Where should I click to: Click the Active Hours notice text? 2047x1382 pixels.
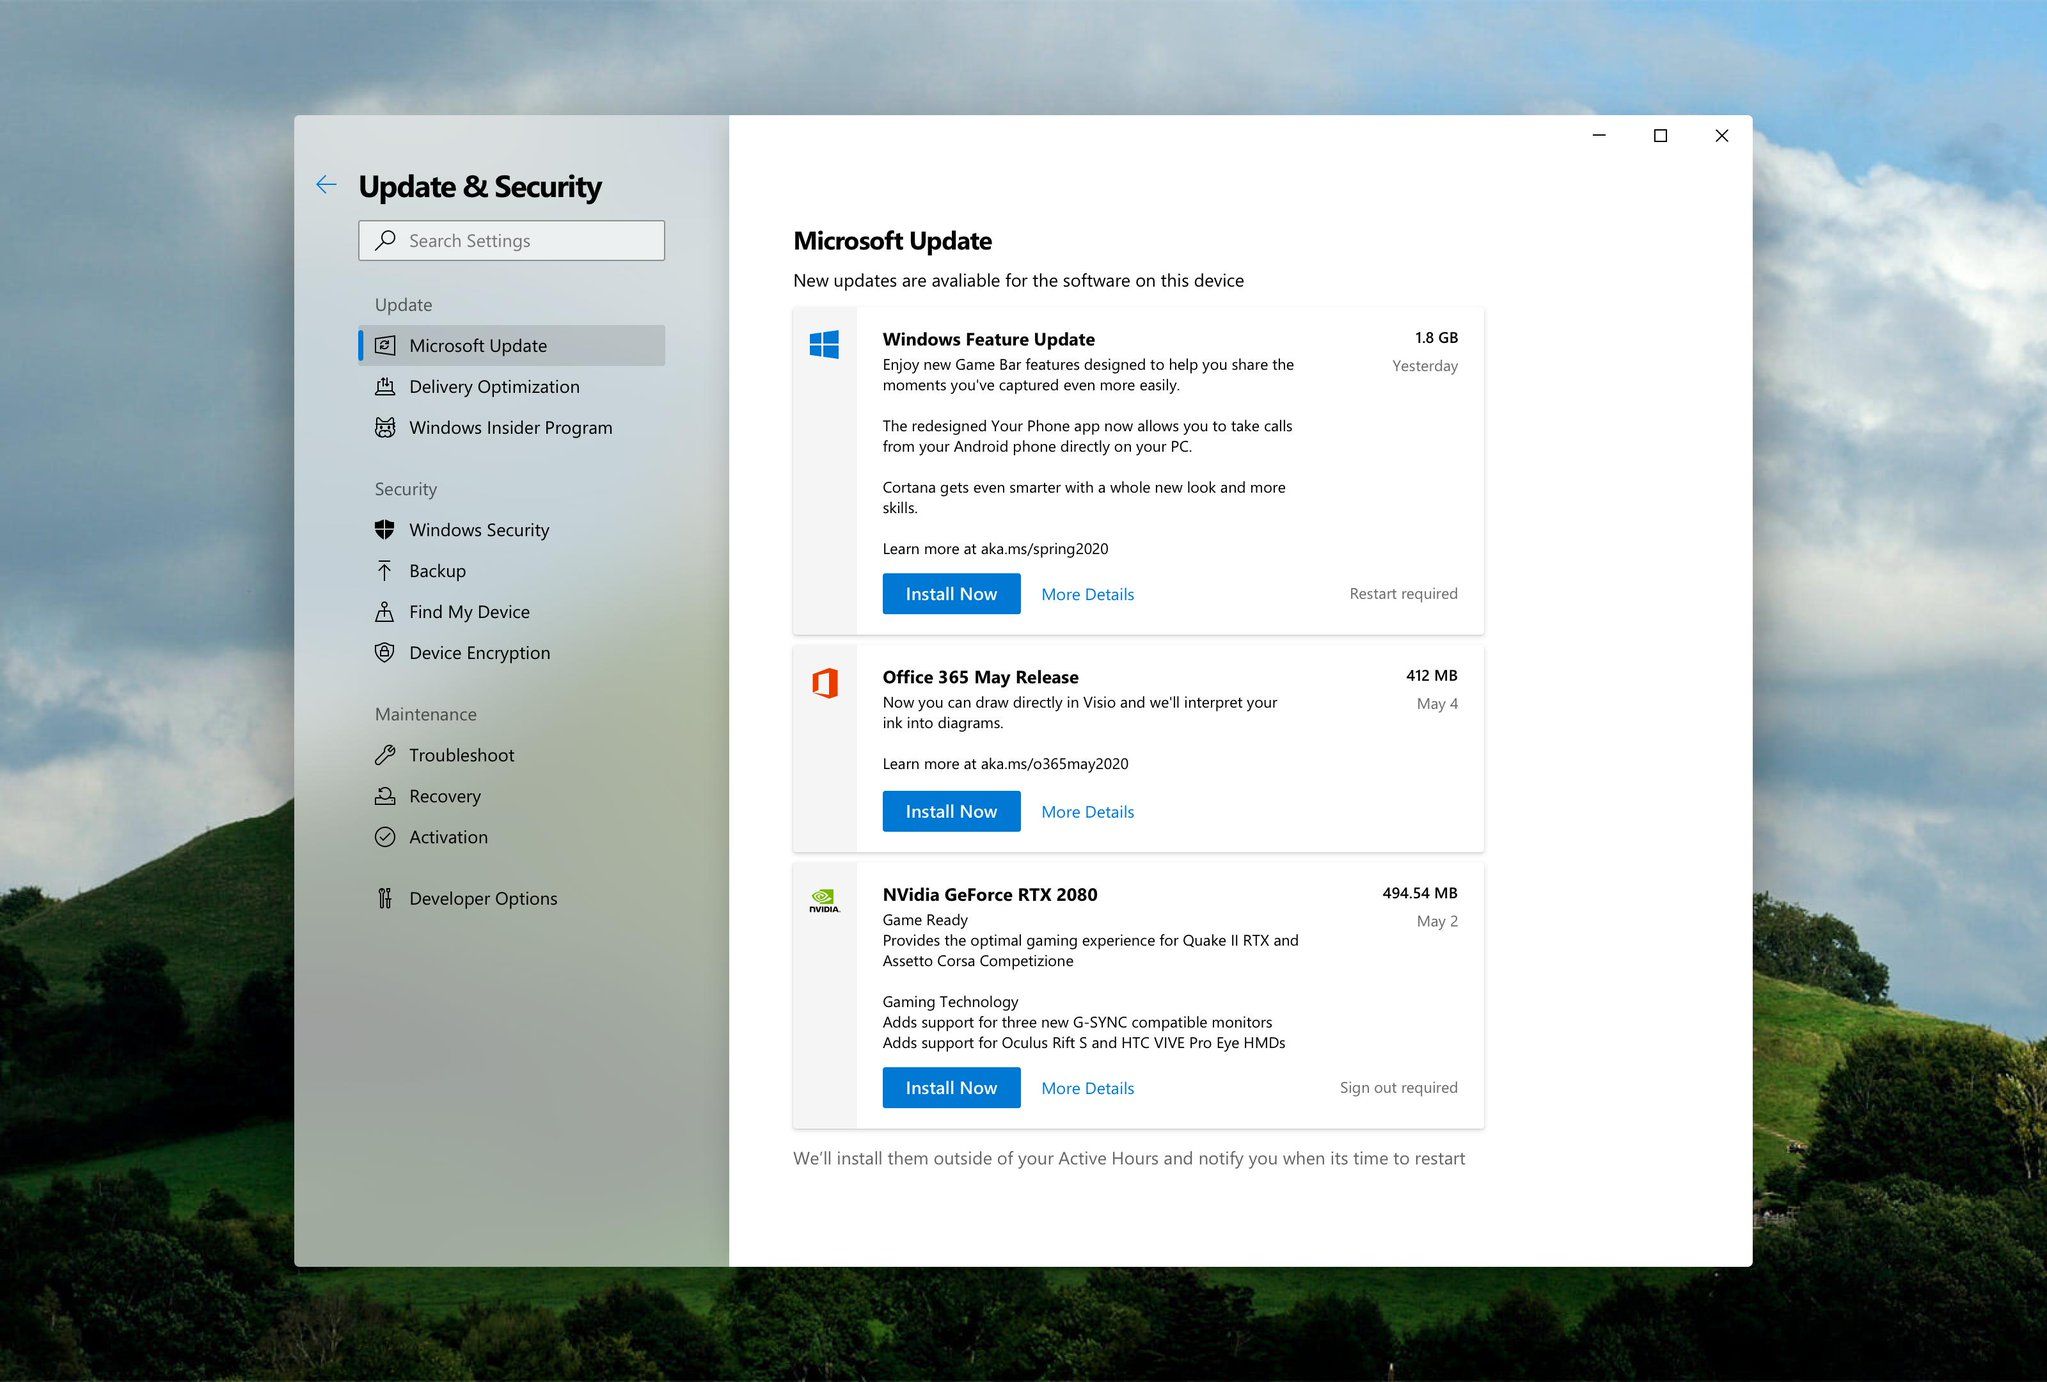[1129, 1158]
